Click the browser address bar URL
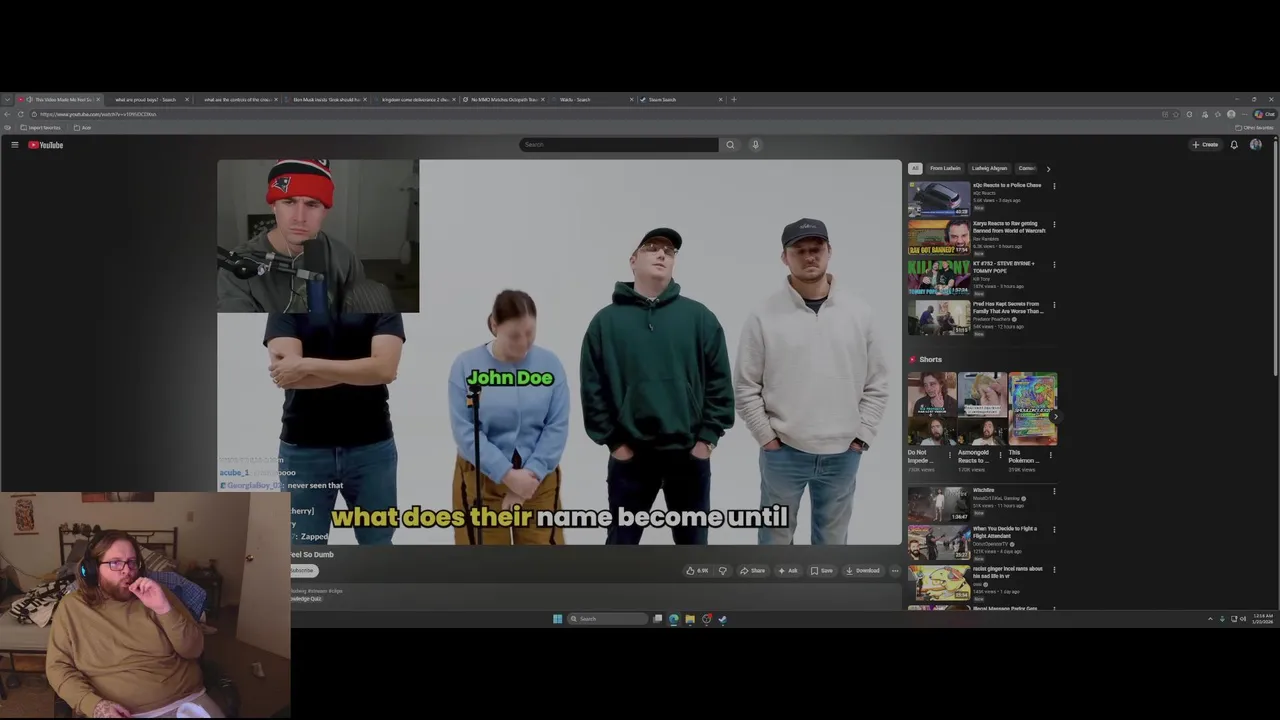Viewport: 1280px width, 720px height. [98, 114]
